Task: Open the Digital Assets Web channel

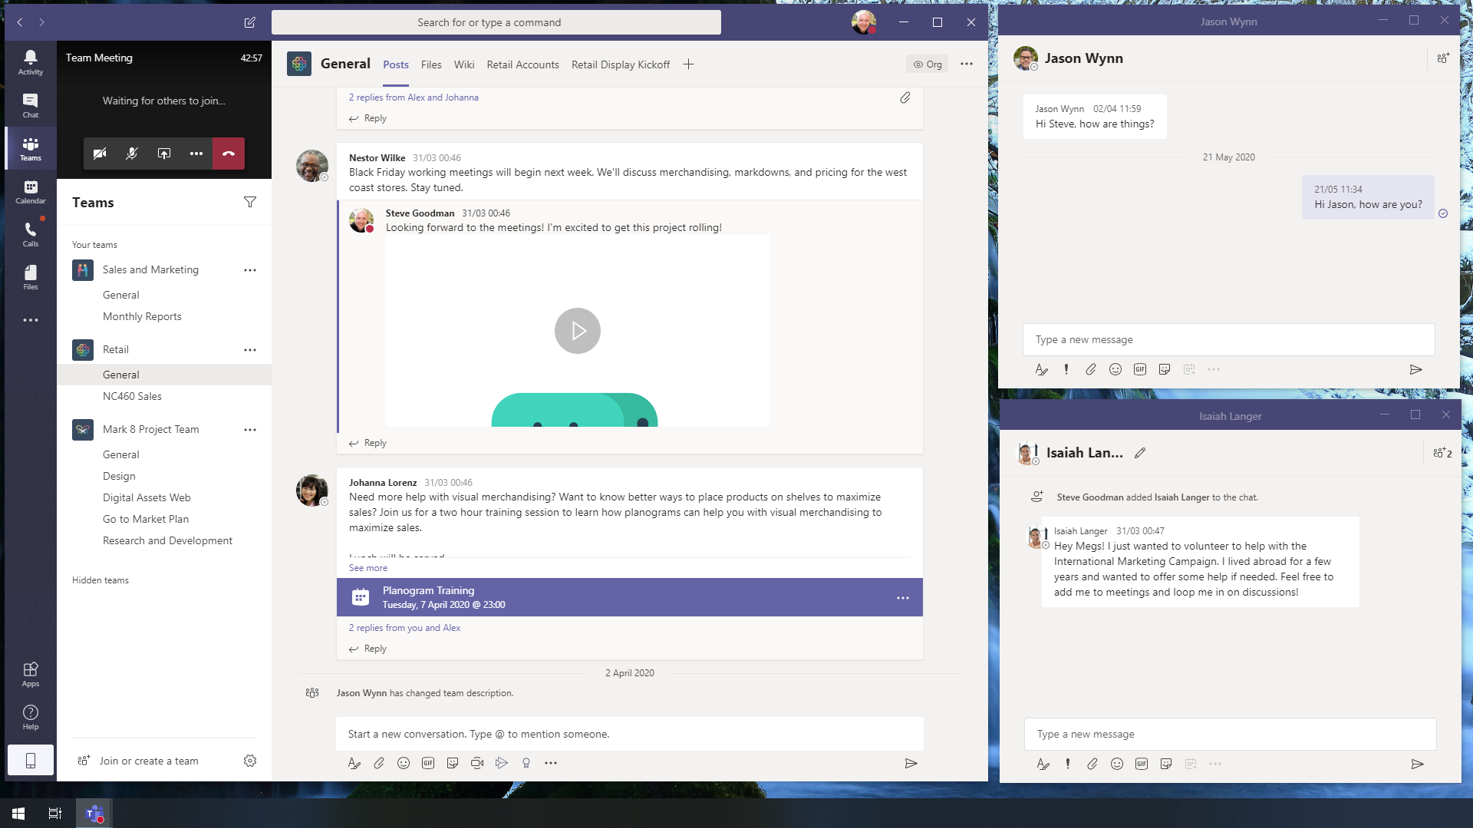Action: pos(146,497)
